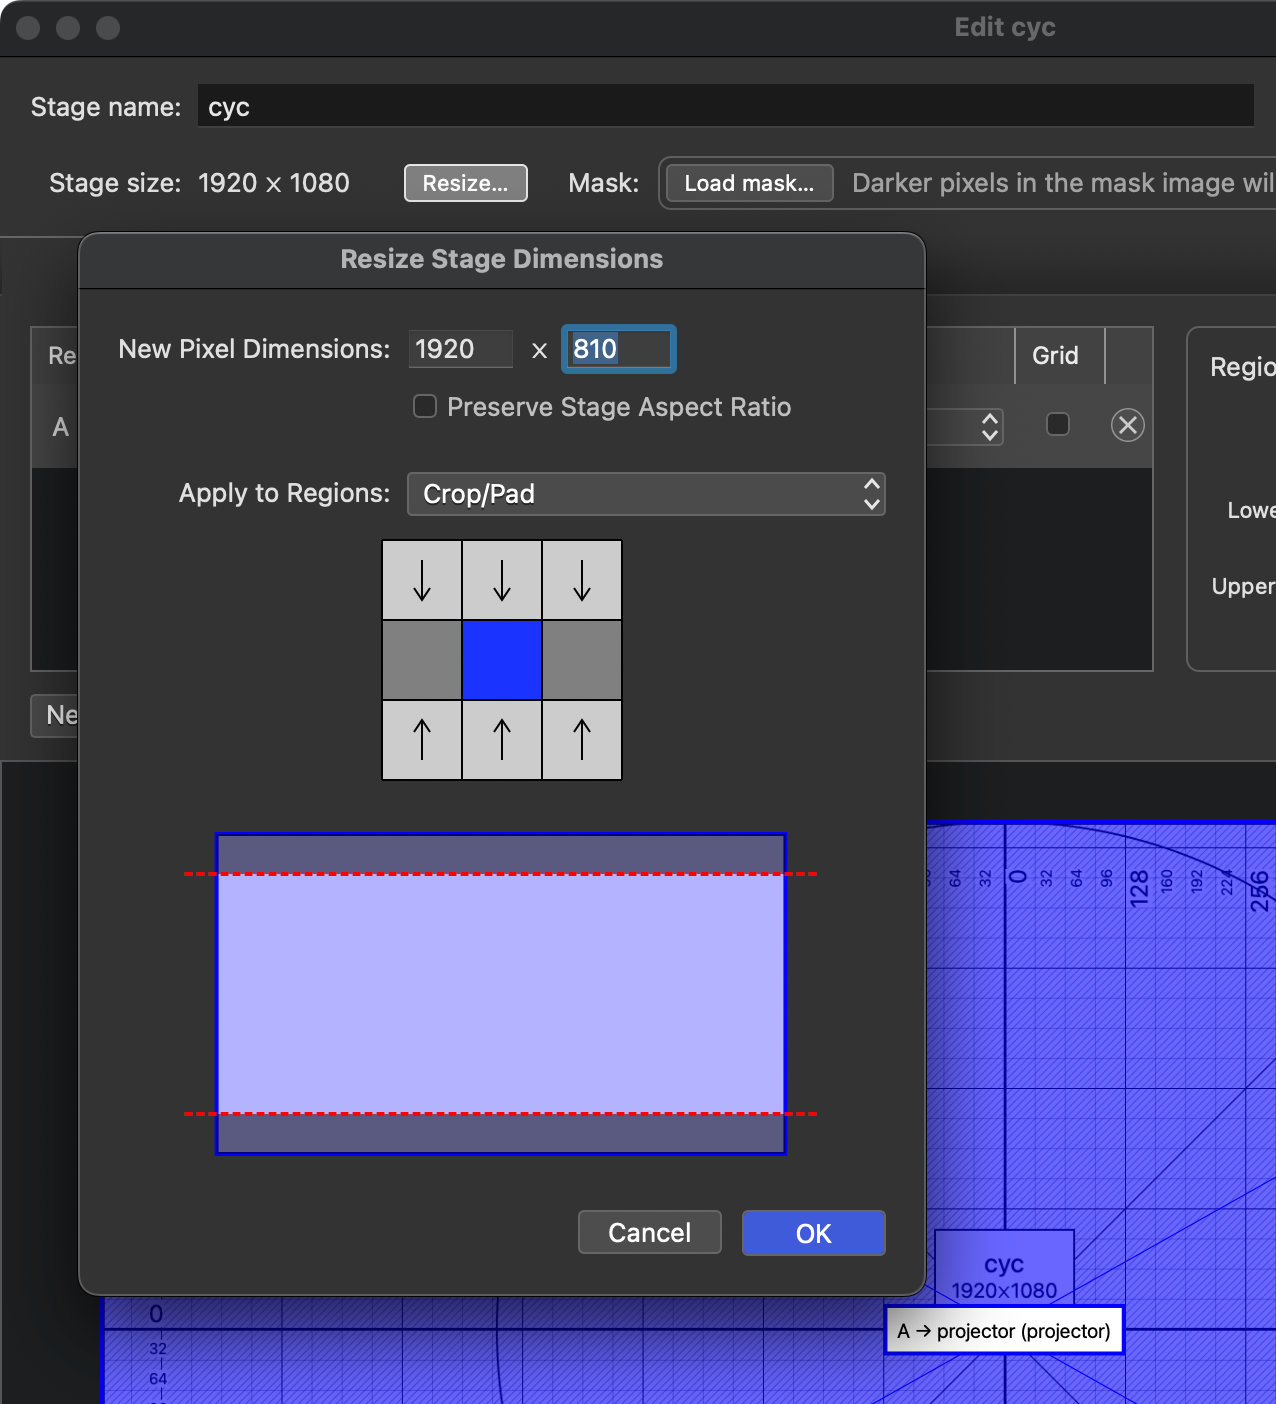
Task: Click the Resize... button
Action: (x=466, y=183)
